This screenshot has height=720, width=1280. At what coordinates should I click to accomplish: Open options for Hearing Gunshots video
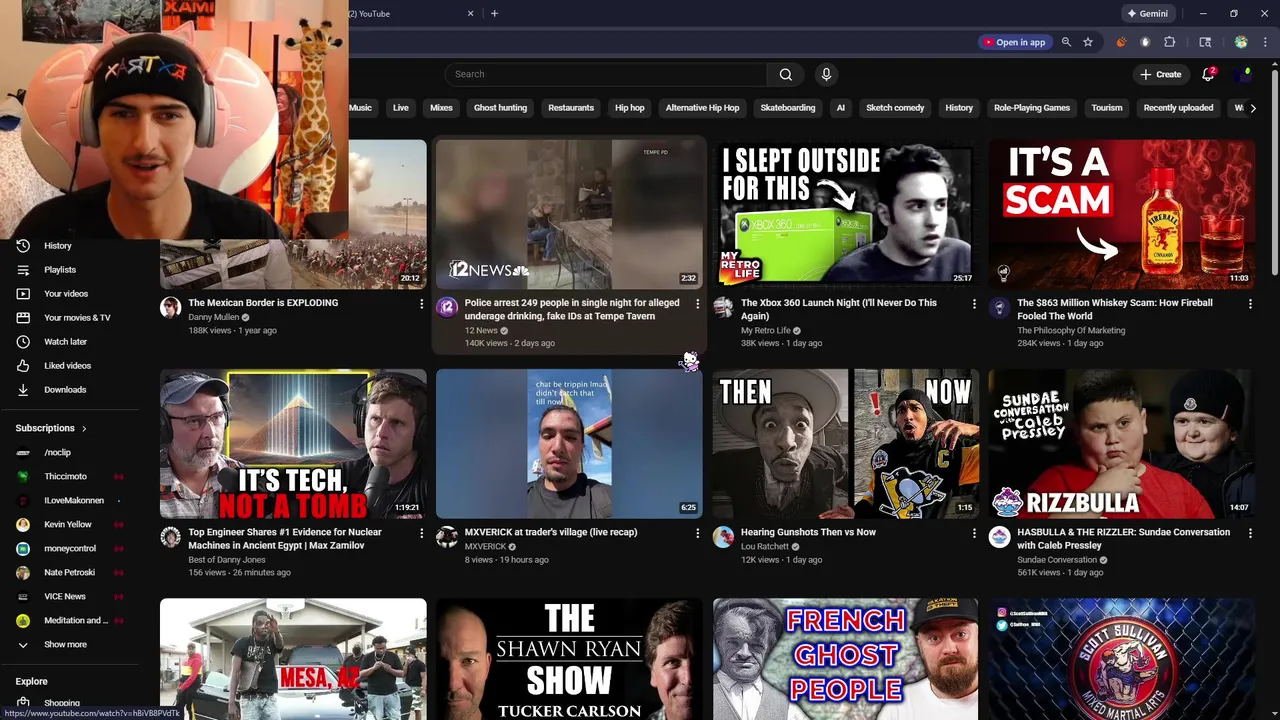974,534
